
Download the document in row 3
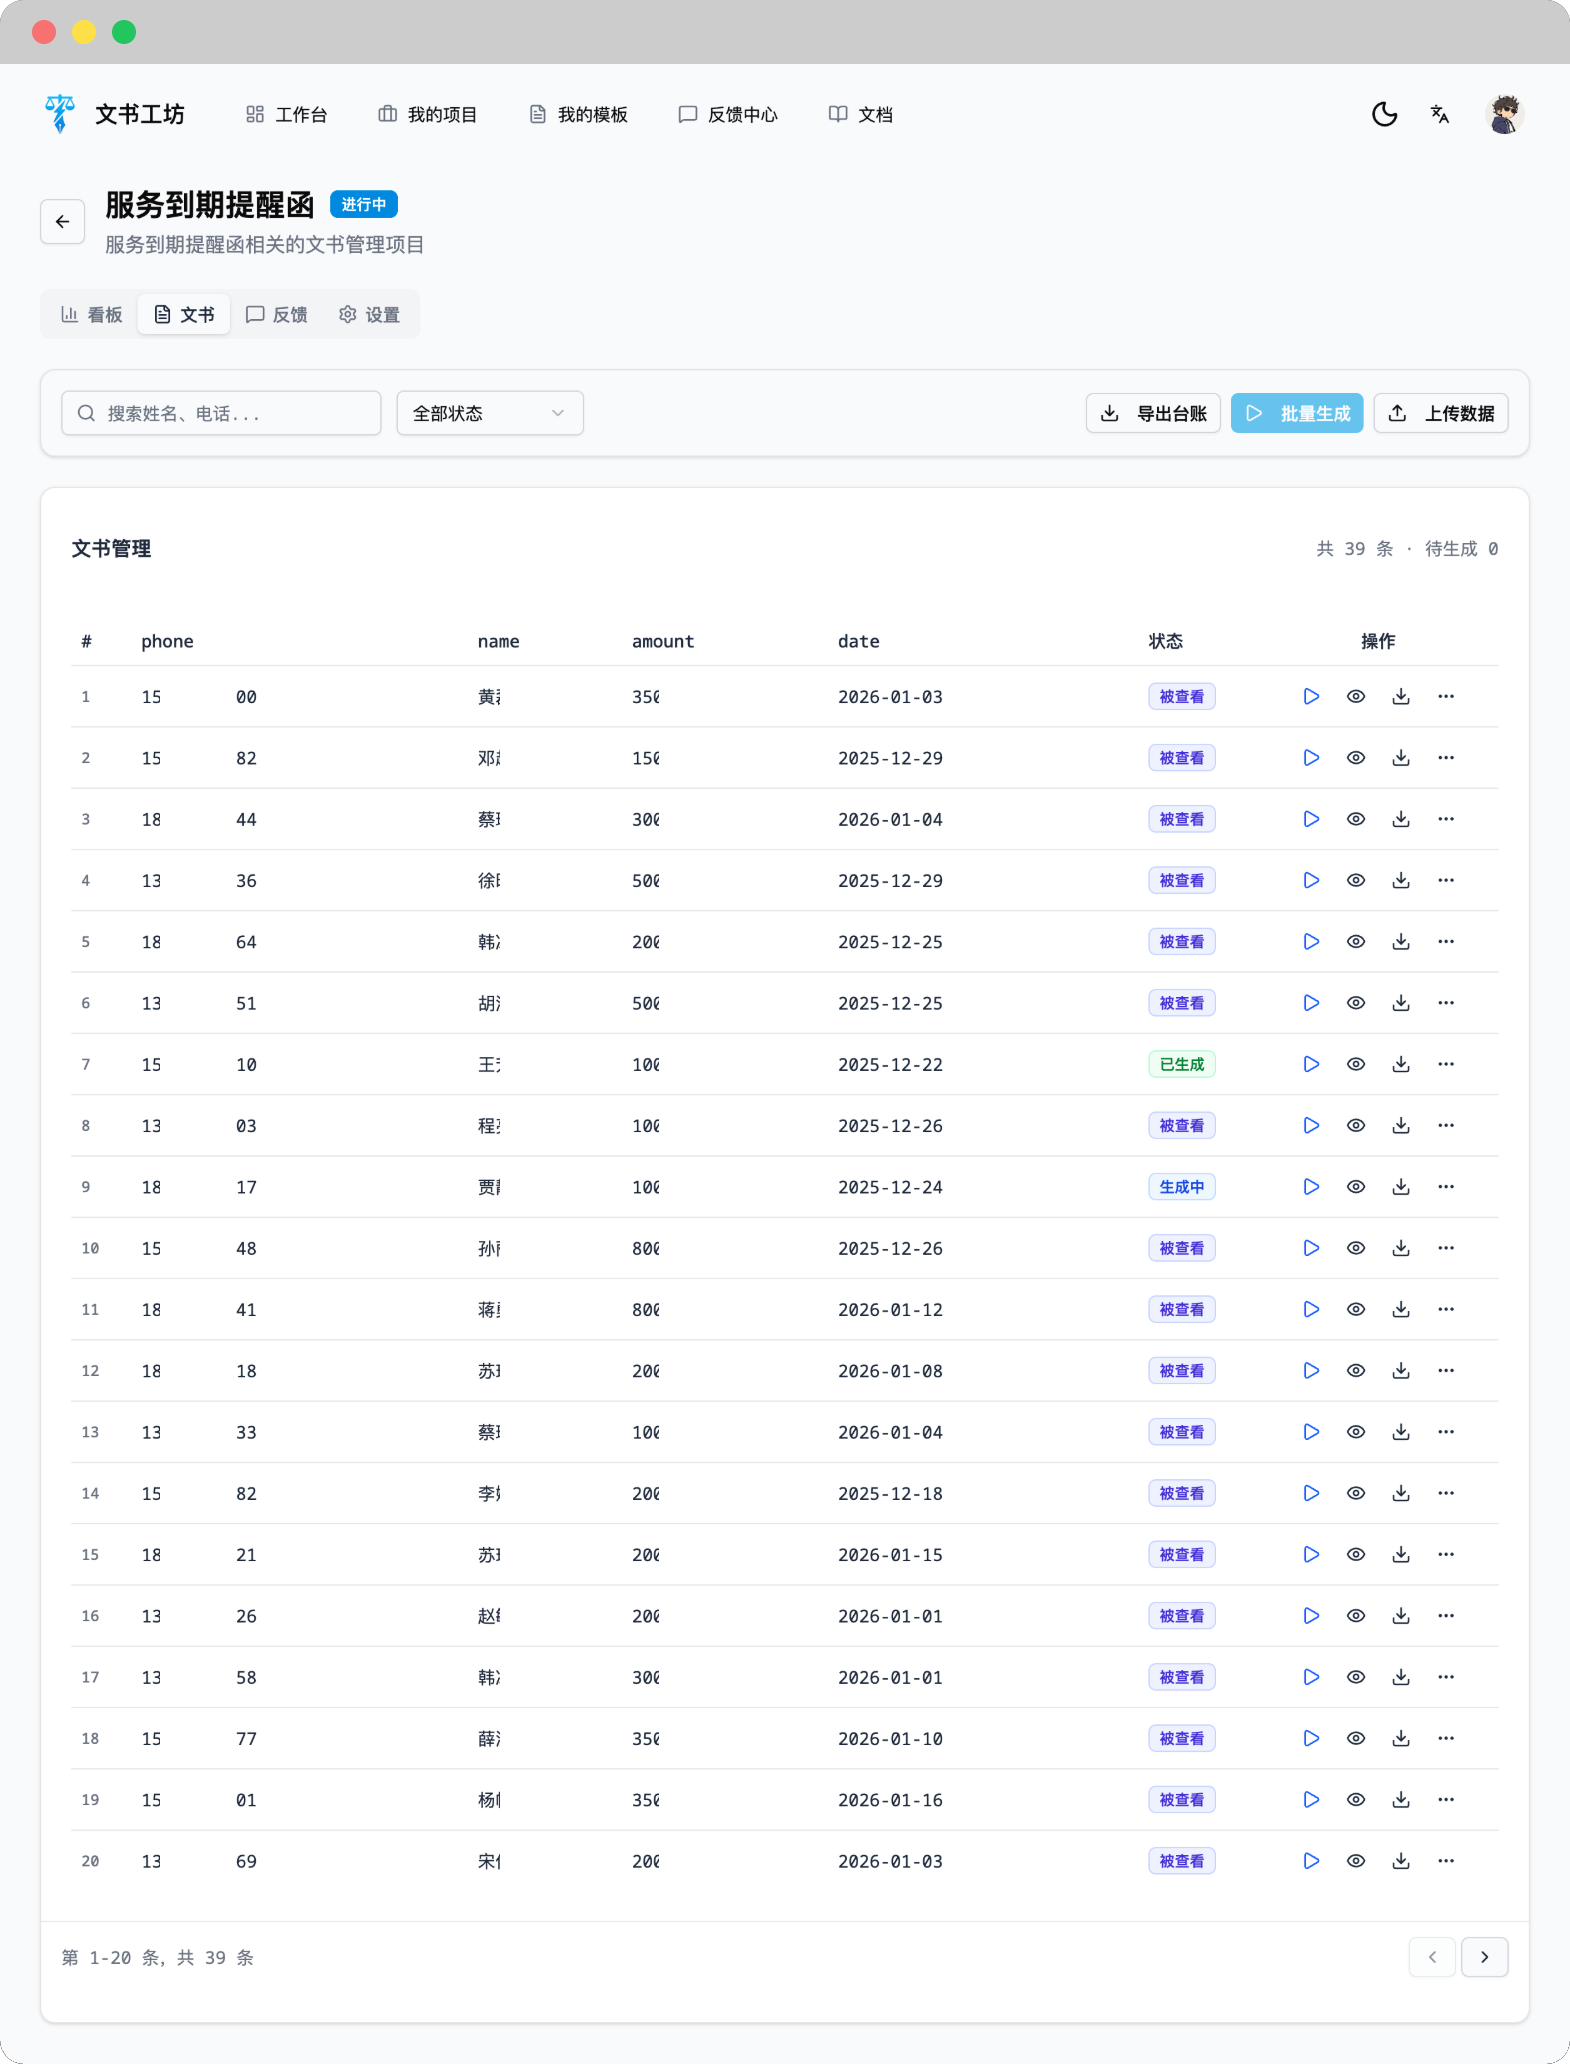(1401, 819)
